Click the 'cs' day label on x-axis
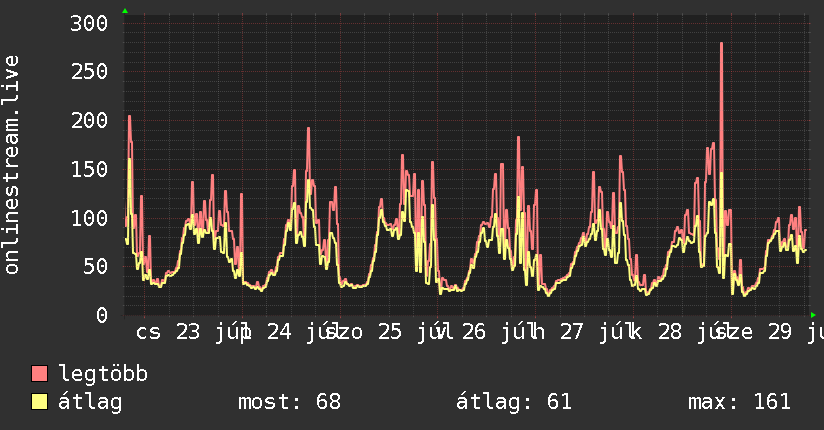Screen dimensions: 824x430 click(148, 332)
